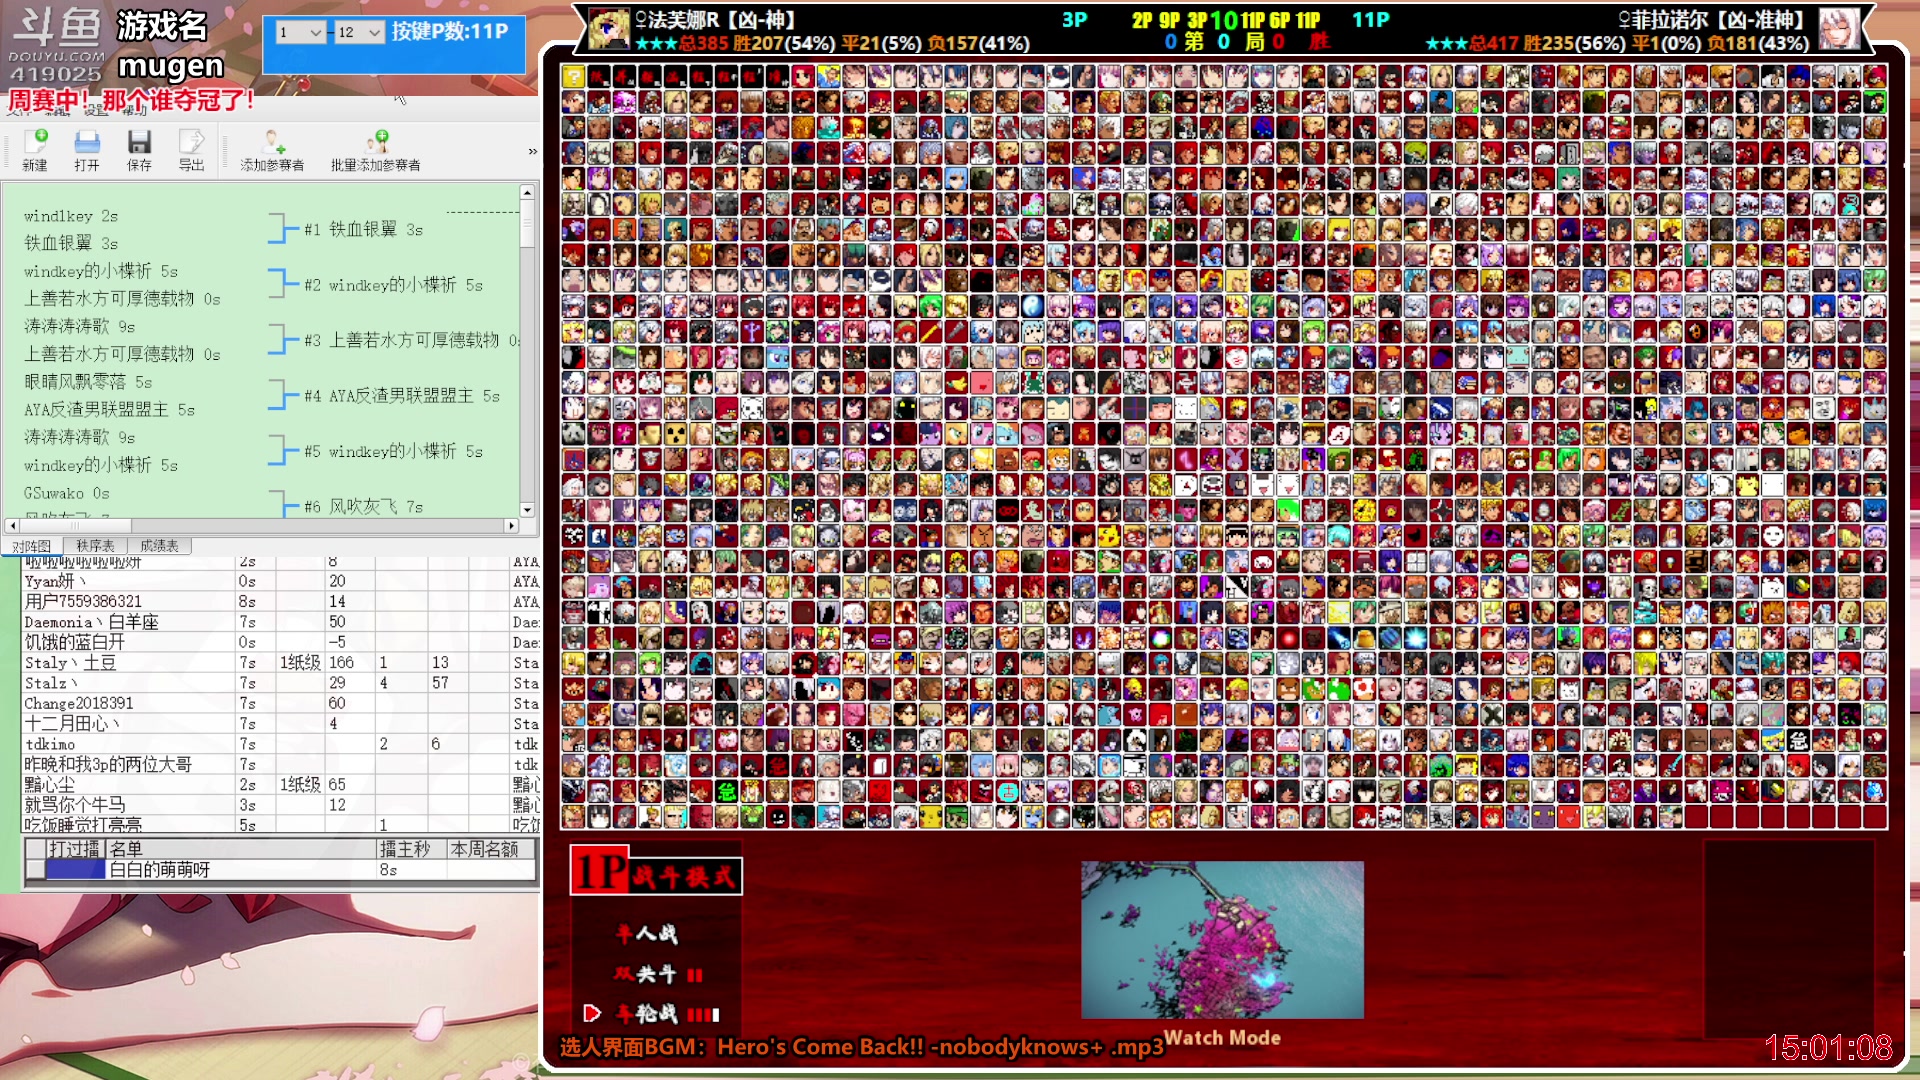Click the blue 打过擂 cell of 白白的萌萌呀
Viewport: 1920px width, 1080px height.
tap(76, 870)
